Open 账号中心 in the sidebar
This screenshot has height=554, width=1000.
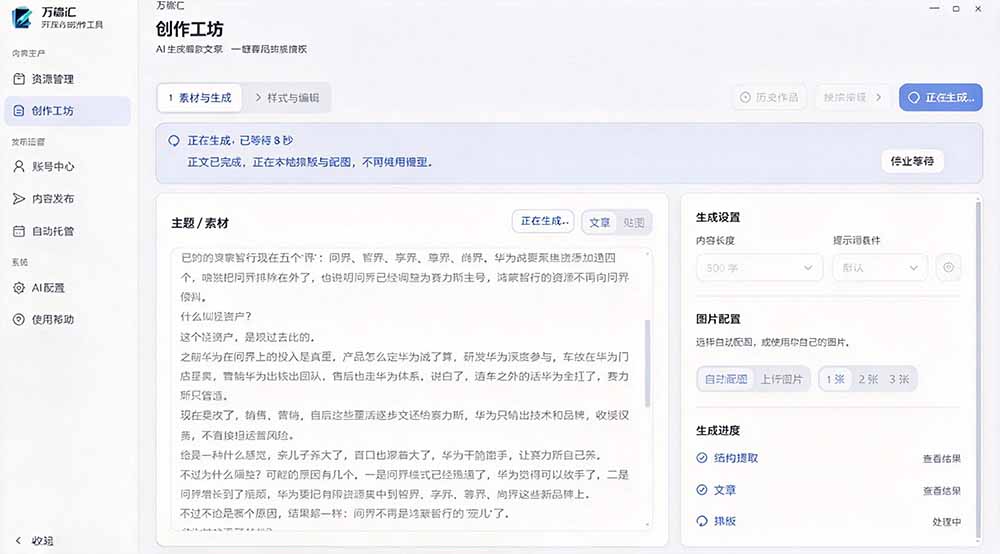67,166
